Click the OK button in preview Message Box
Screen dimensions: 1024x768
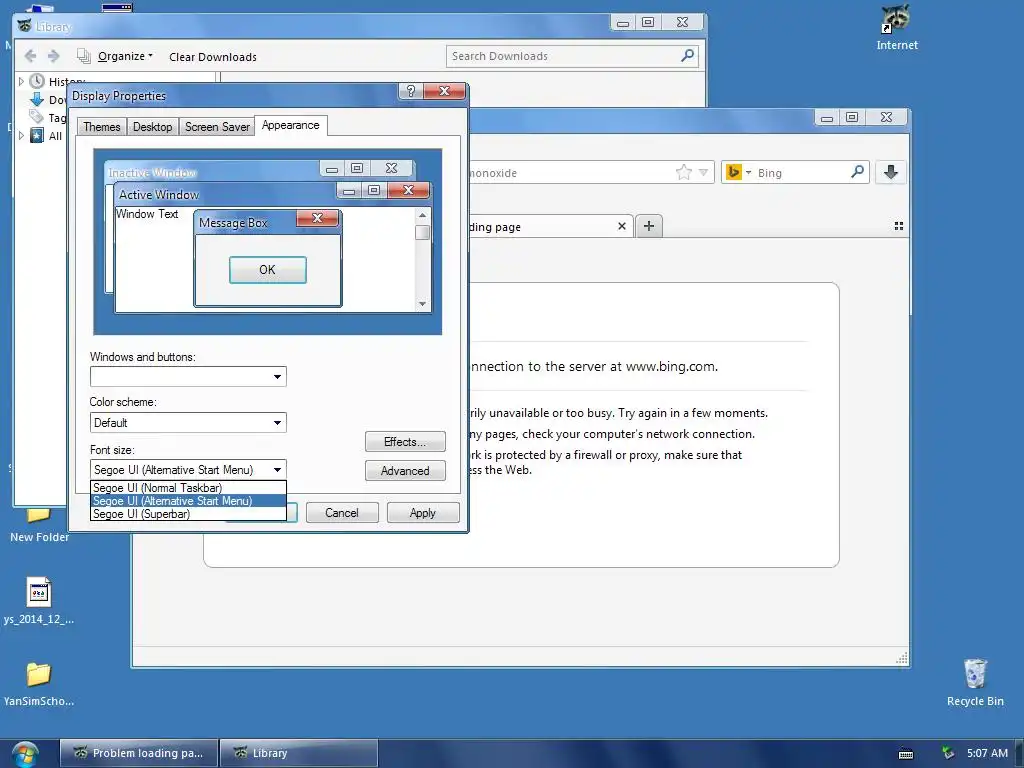267,270
